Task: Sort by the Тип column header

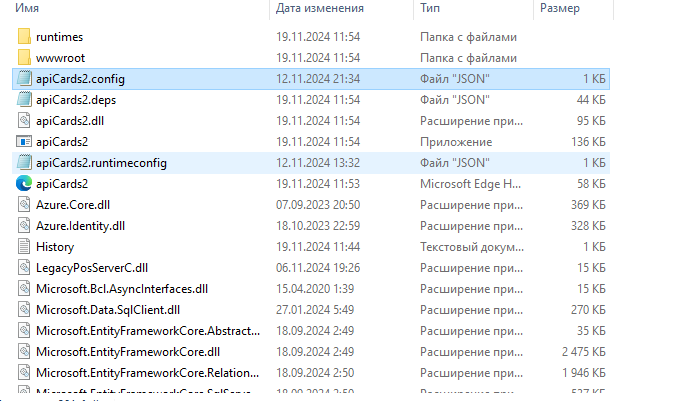Action: tap(430, 8)
